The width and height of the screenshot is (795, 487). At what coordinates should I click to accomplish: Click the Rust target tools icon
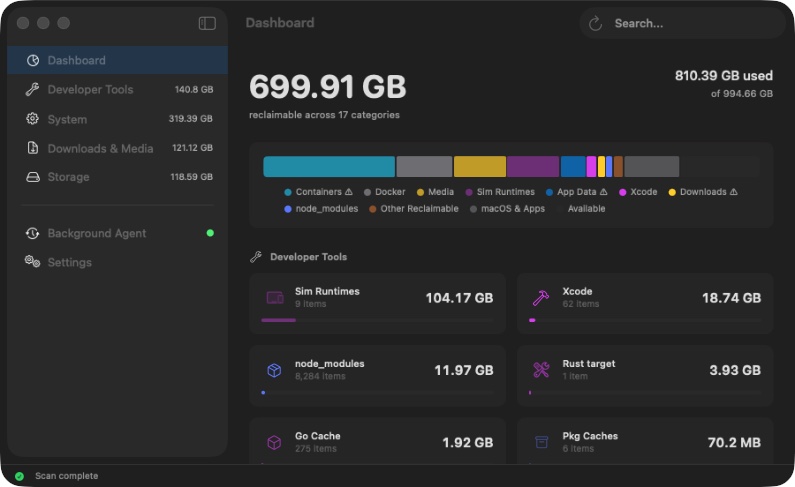(x=541, y=370)
